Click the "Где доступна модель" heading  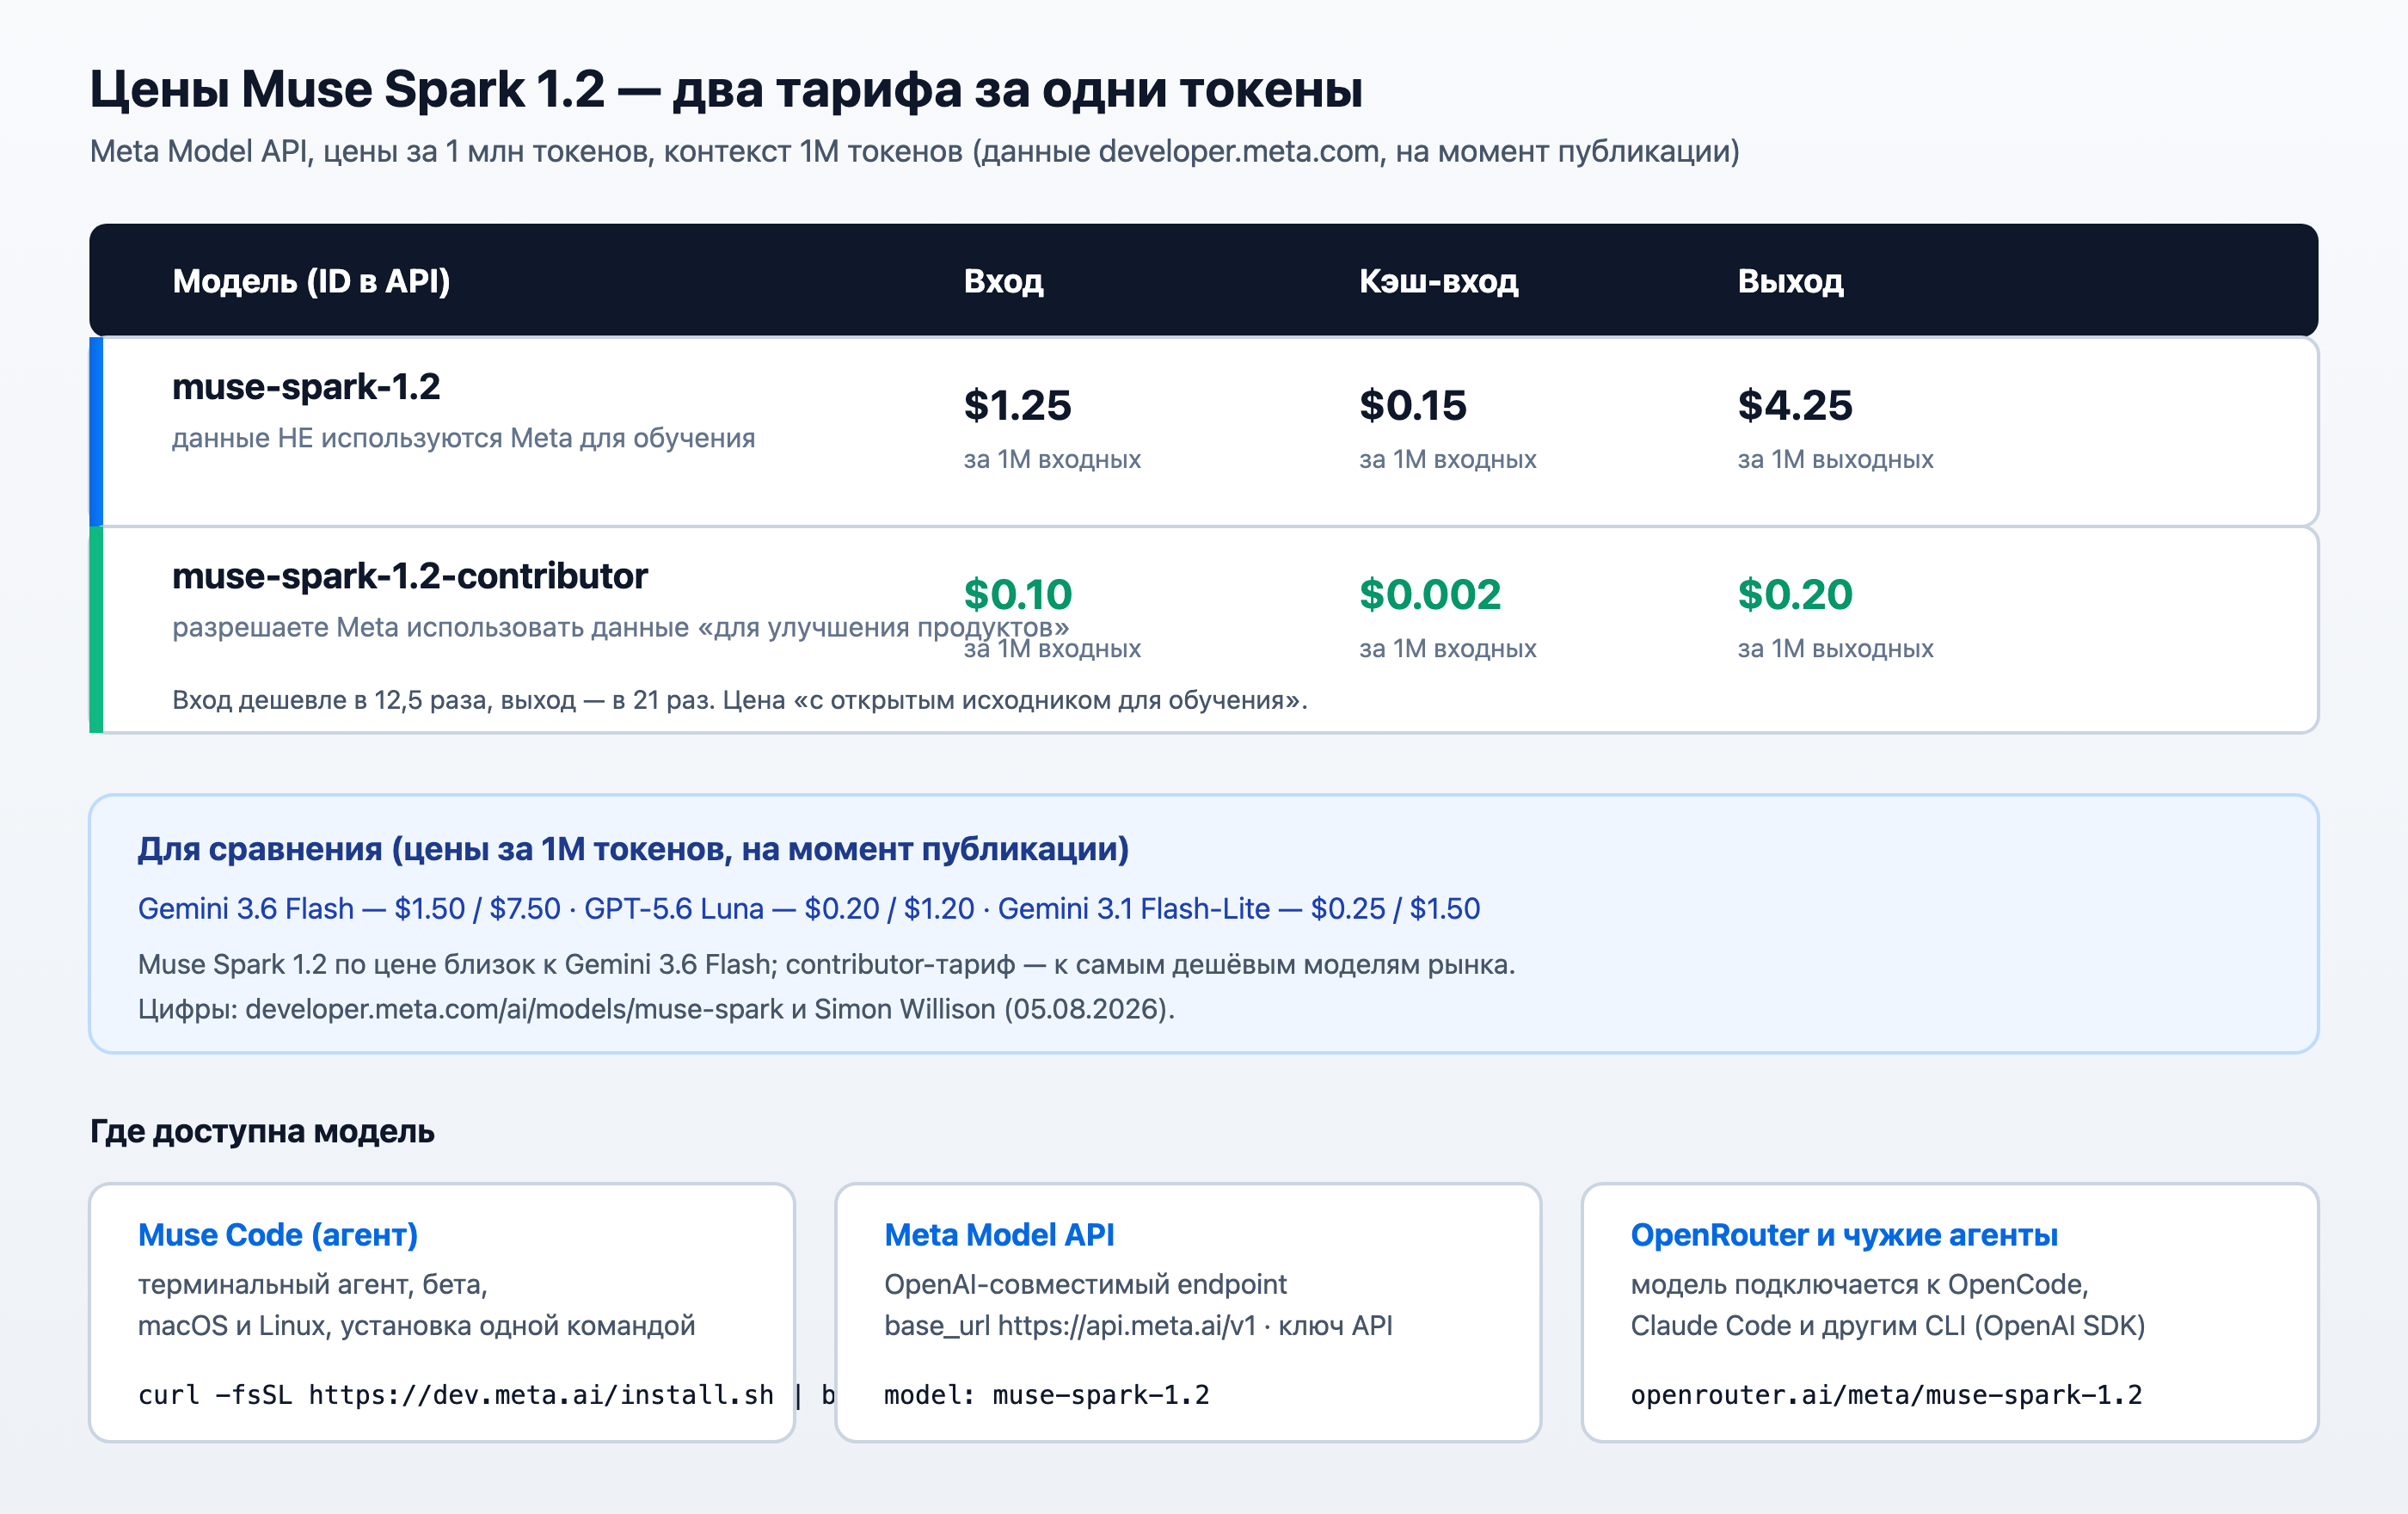tap(262, 1131)
